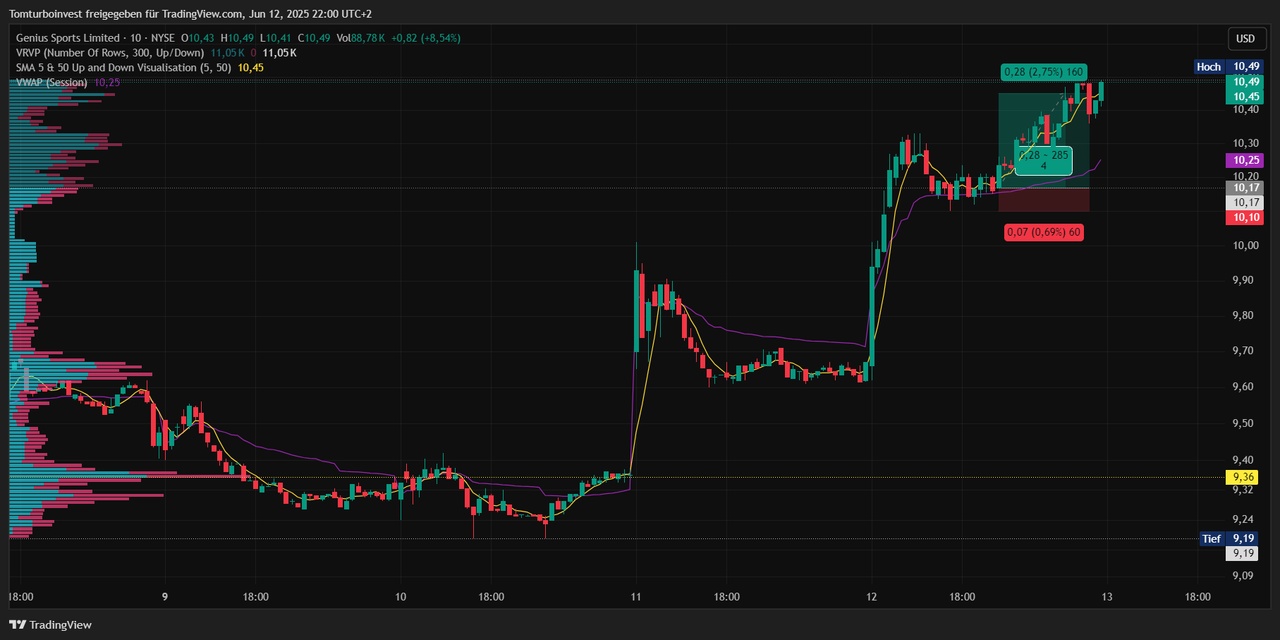Click the 9,24 price scale label
The height and width of the screenshot is (640, 1280).
coord(1244,519)
